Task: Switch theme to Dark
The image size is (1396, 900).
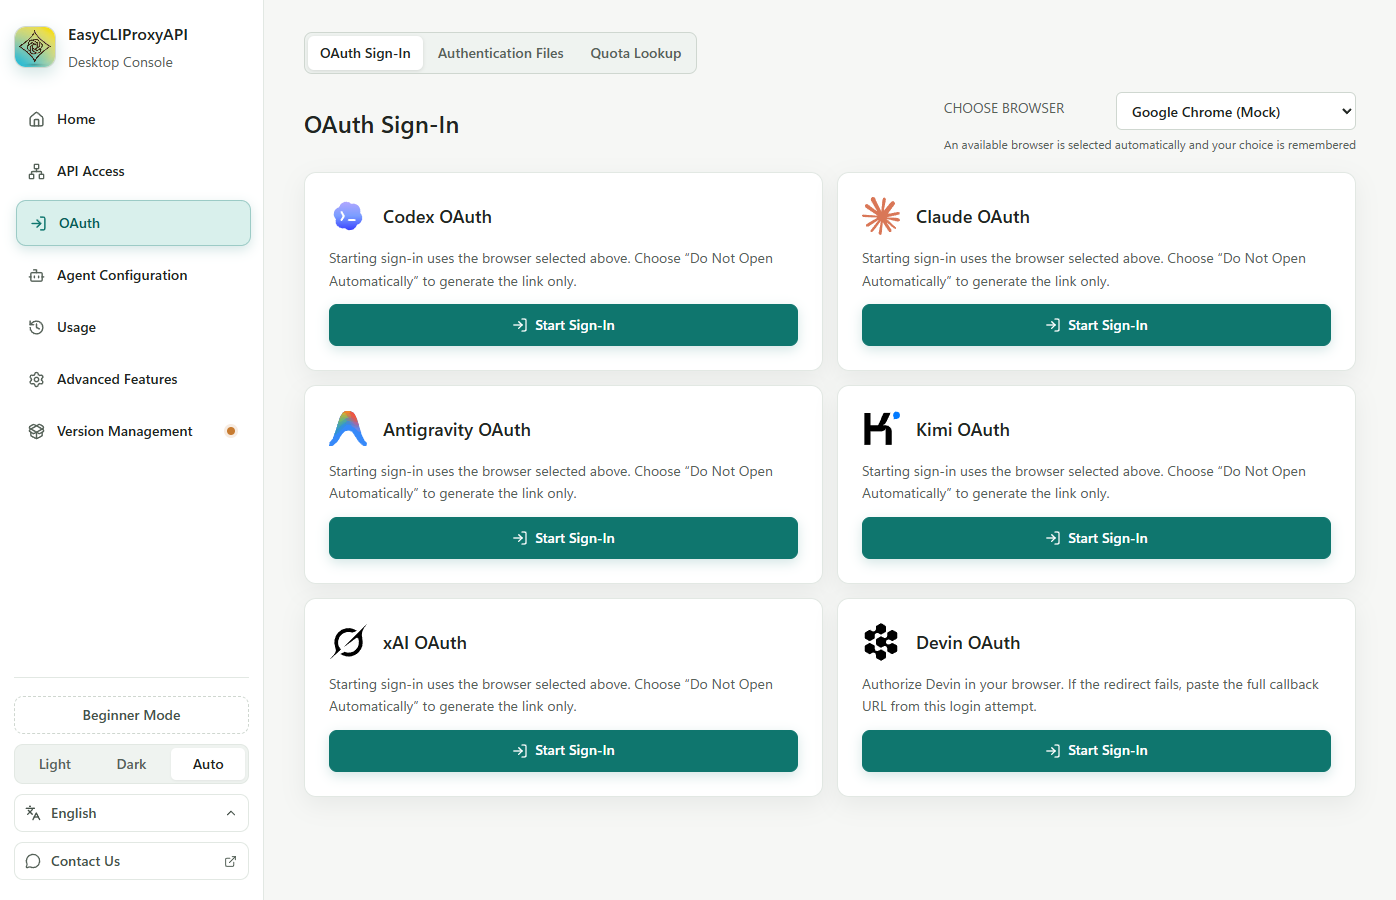Action: [131, 764]
